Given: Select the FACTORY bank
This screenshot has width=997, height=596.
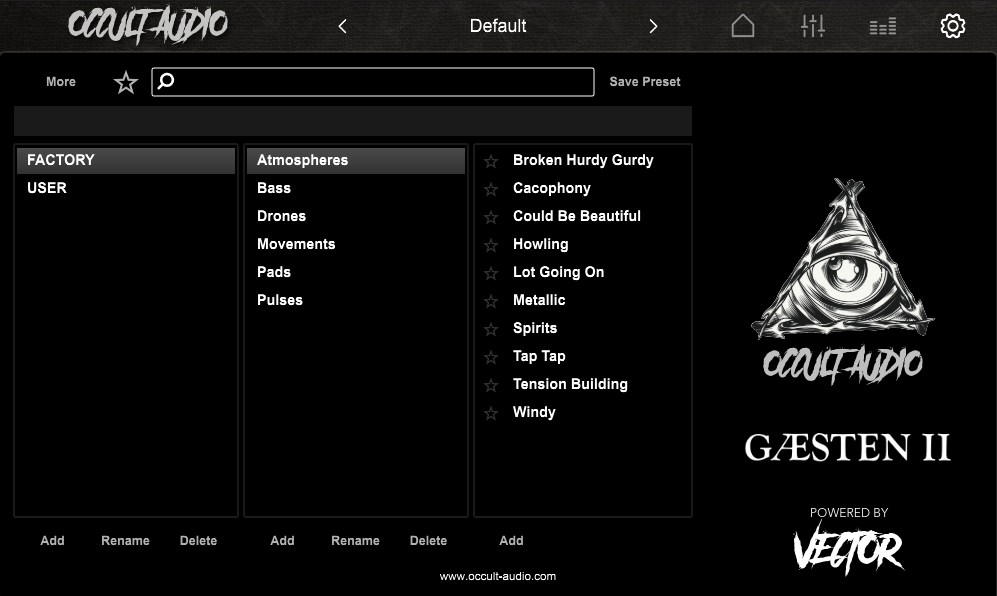Looking at the screenshot, I should pyautogui.click(x=126, y=160).
